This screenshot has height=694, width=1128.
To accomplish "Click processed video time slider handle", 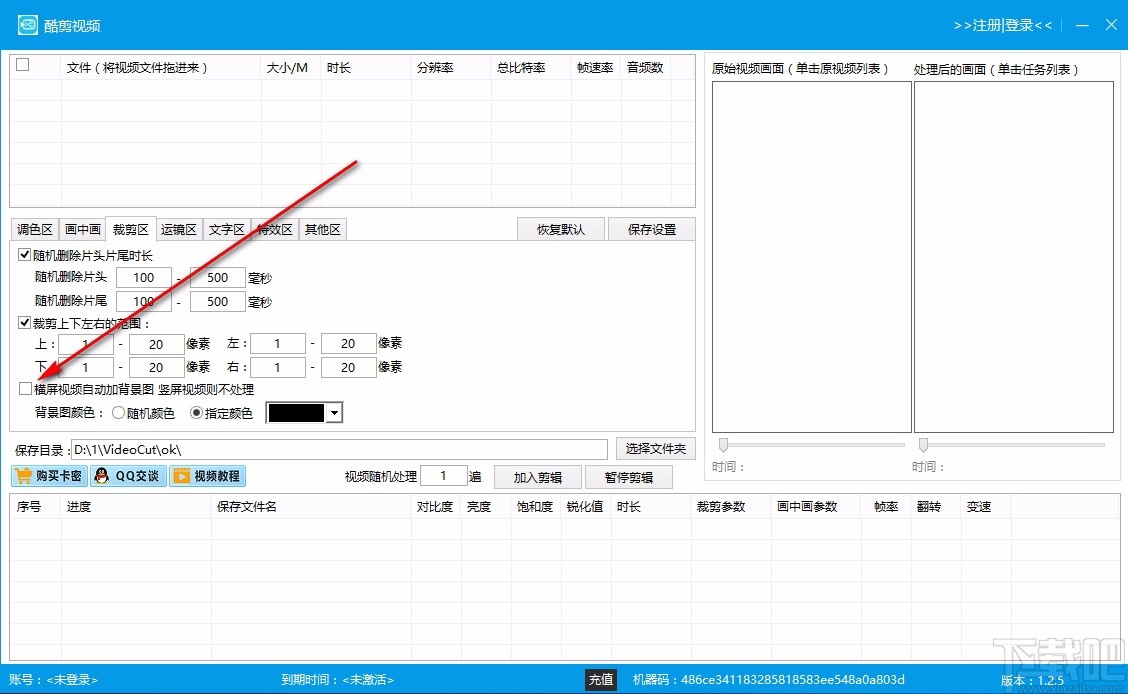I will coord(923,445).
